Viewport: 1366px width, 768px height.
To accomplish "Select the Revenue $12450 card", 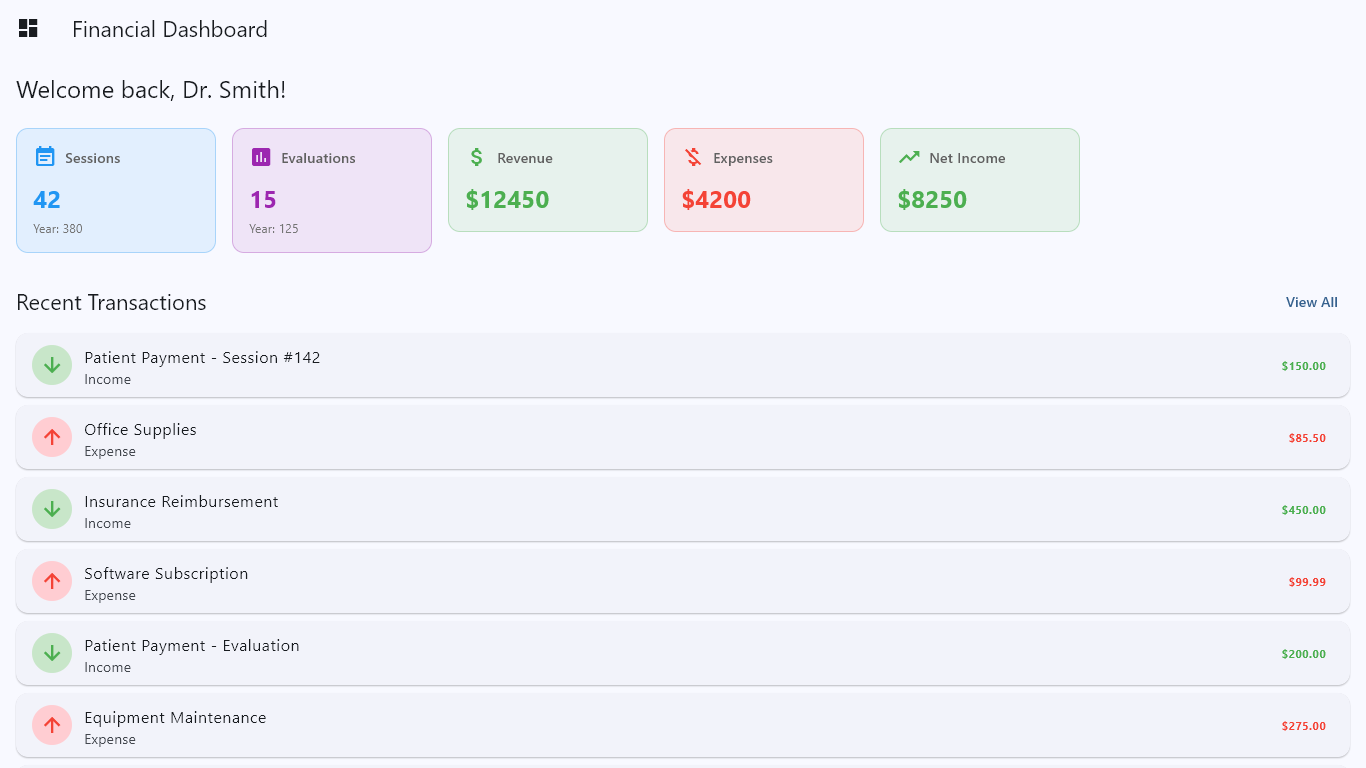I will pos(548,180).
